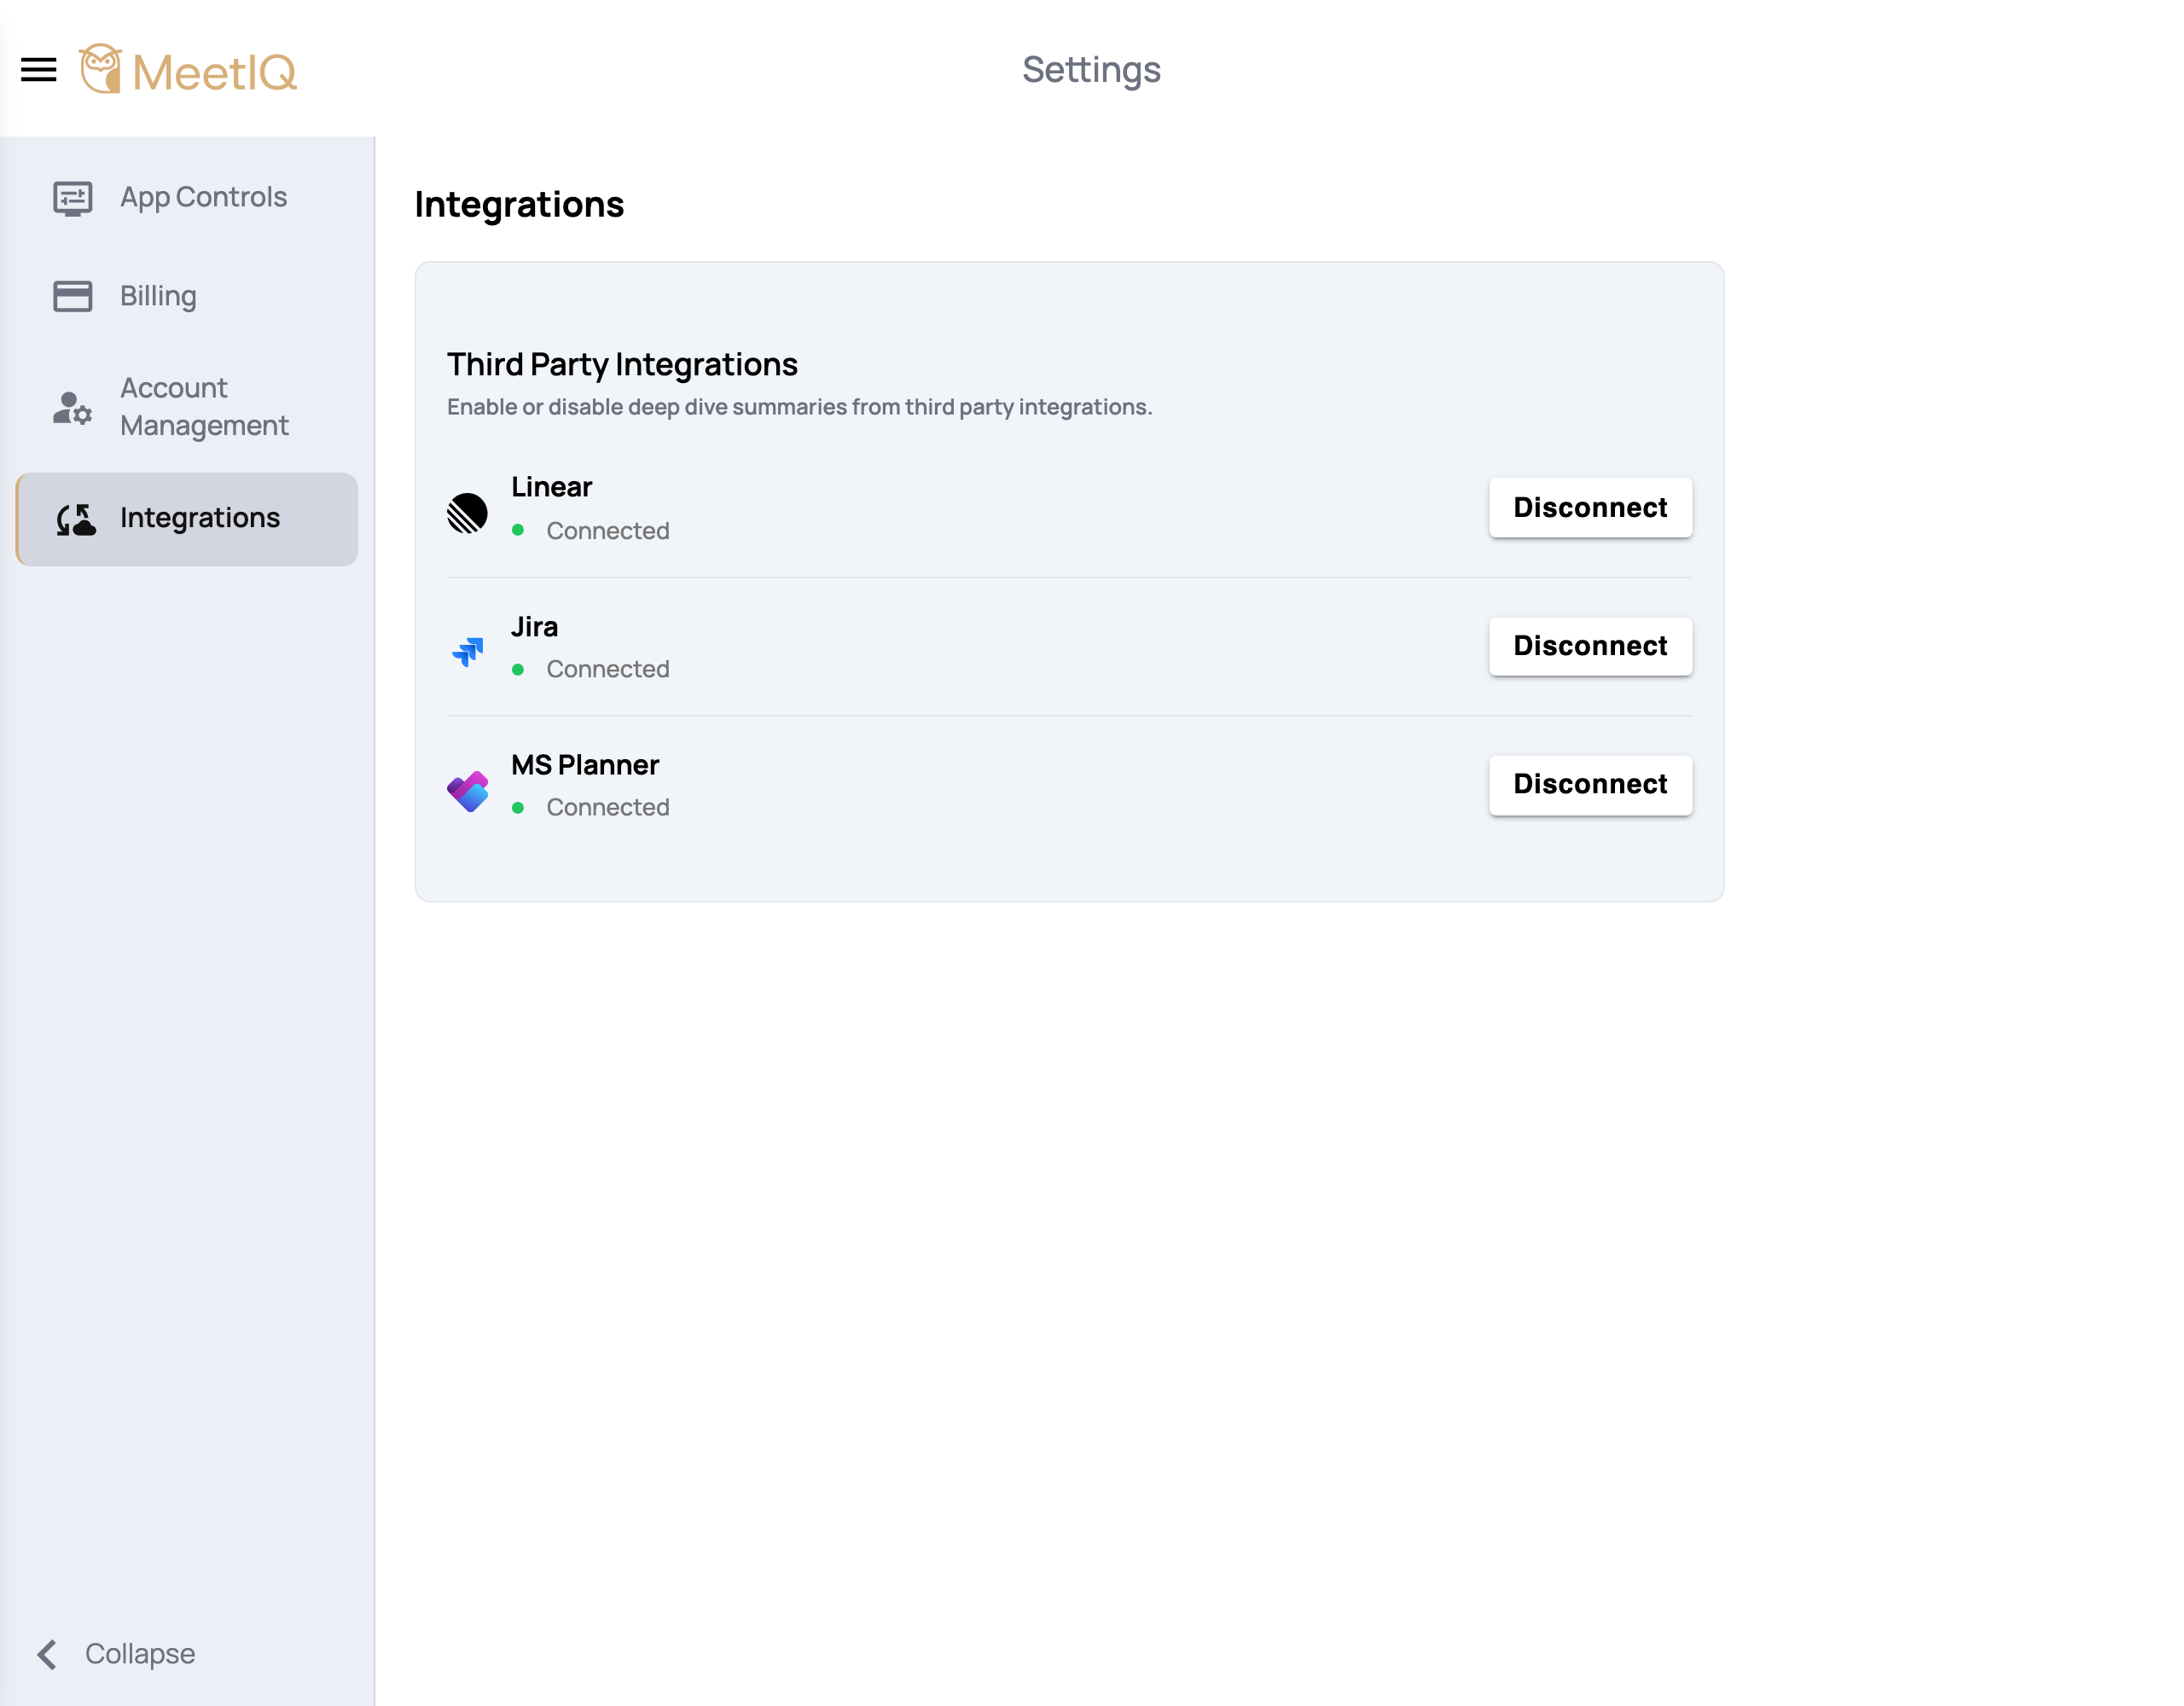
Task: Click the Linear logo icon
Action: [467, 513]
